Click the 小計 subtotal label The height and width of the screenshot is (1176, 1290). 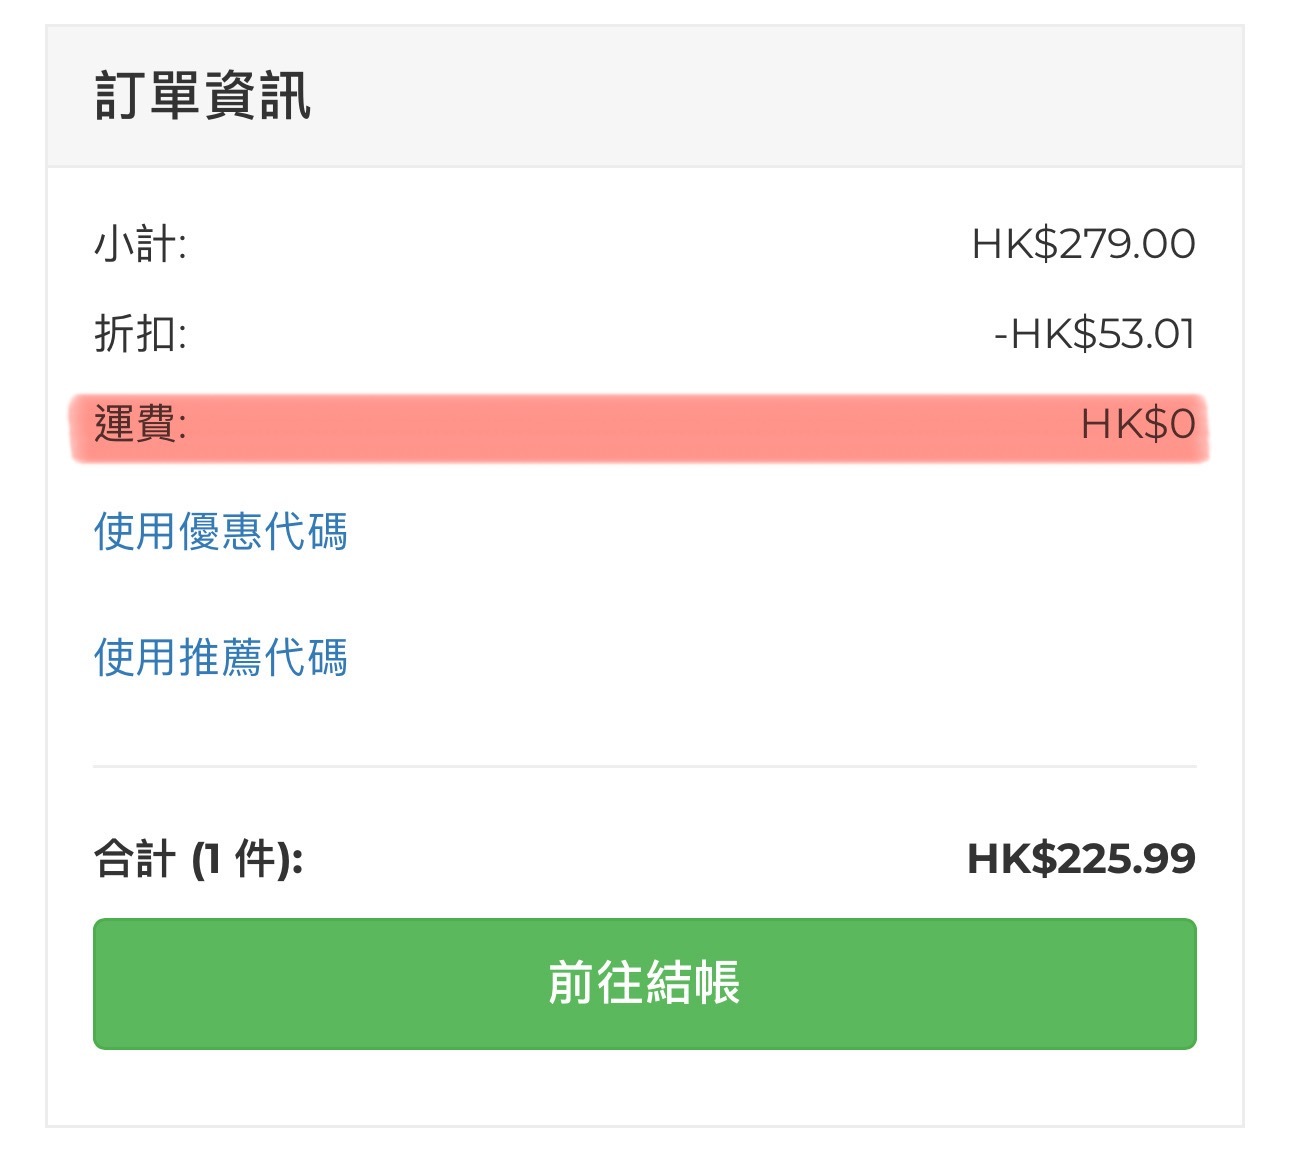click(140, 244)
